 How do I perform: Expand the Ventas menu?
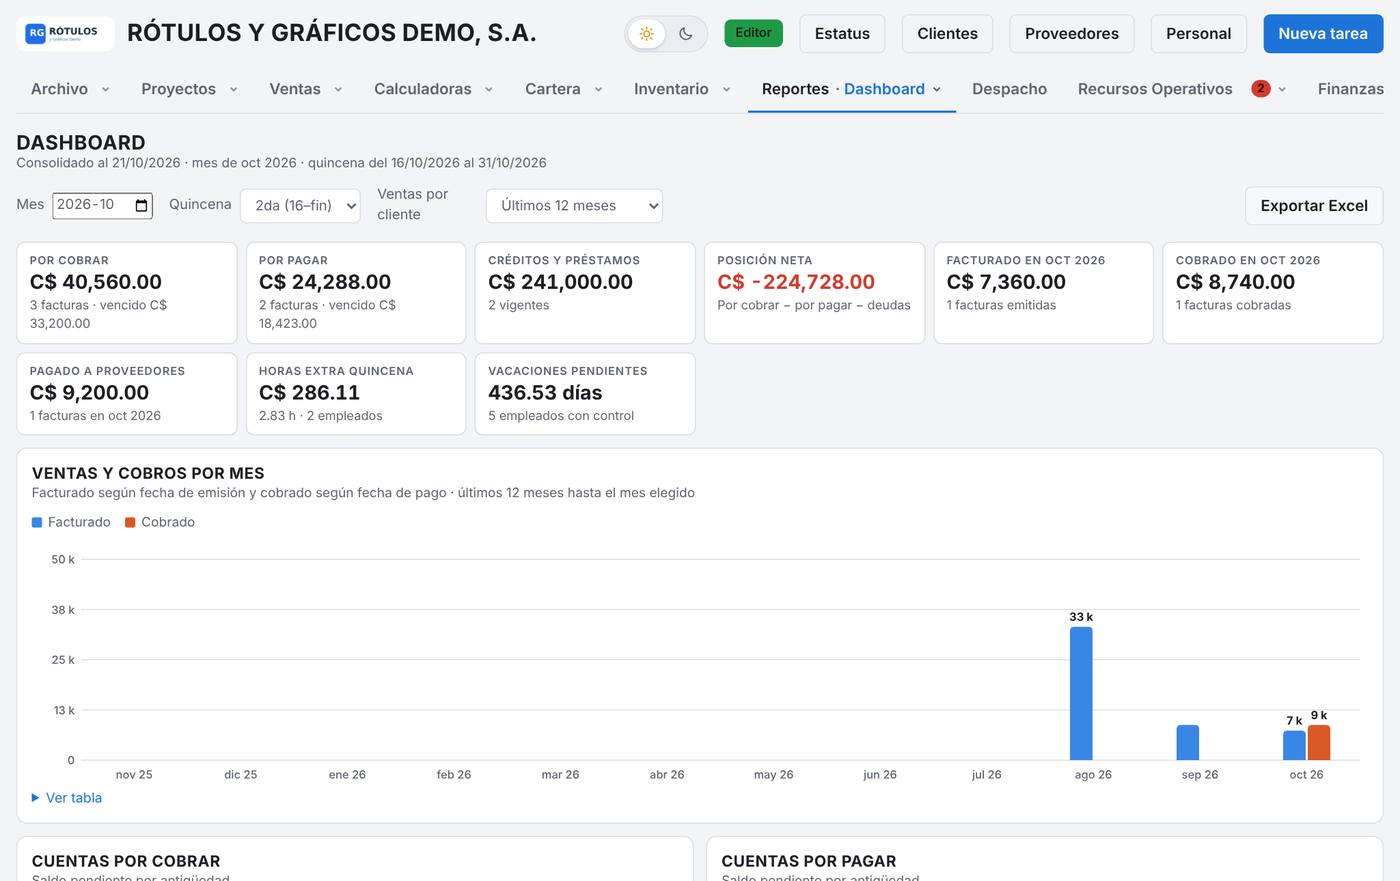pos(305,89)
